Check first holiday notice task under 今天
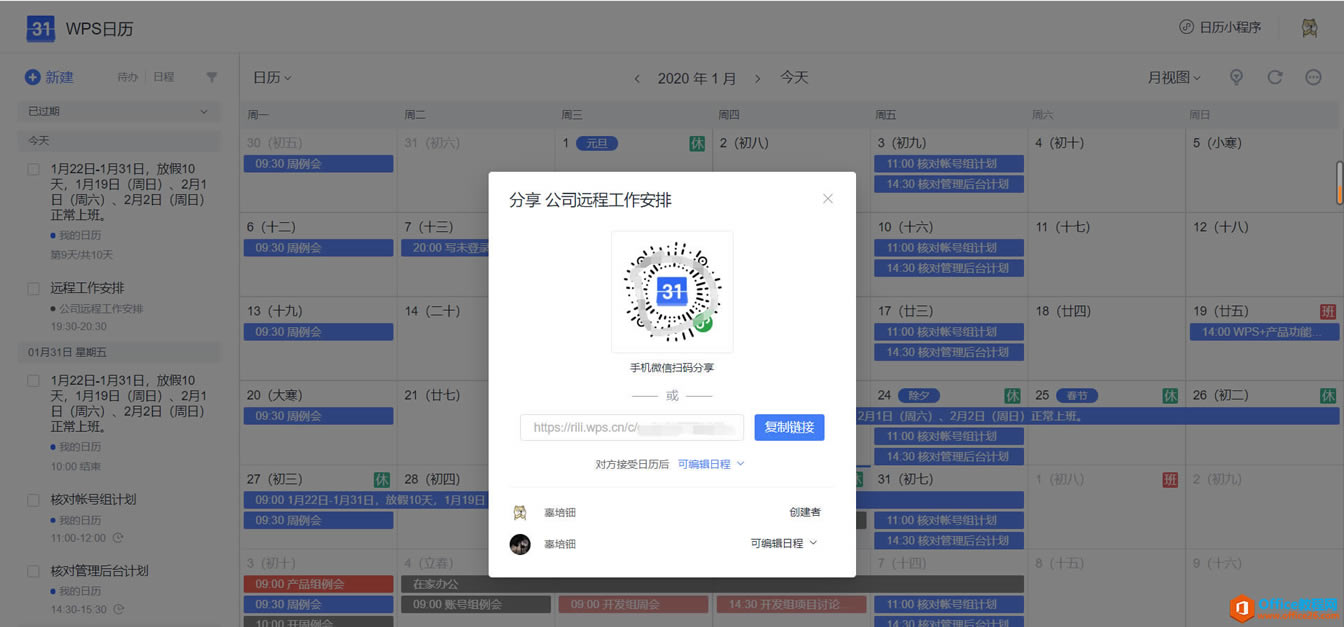 [33, 170]
